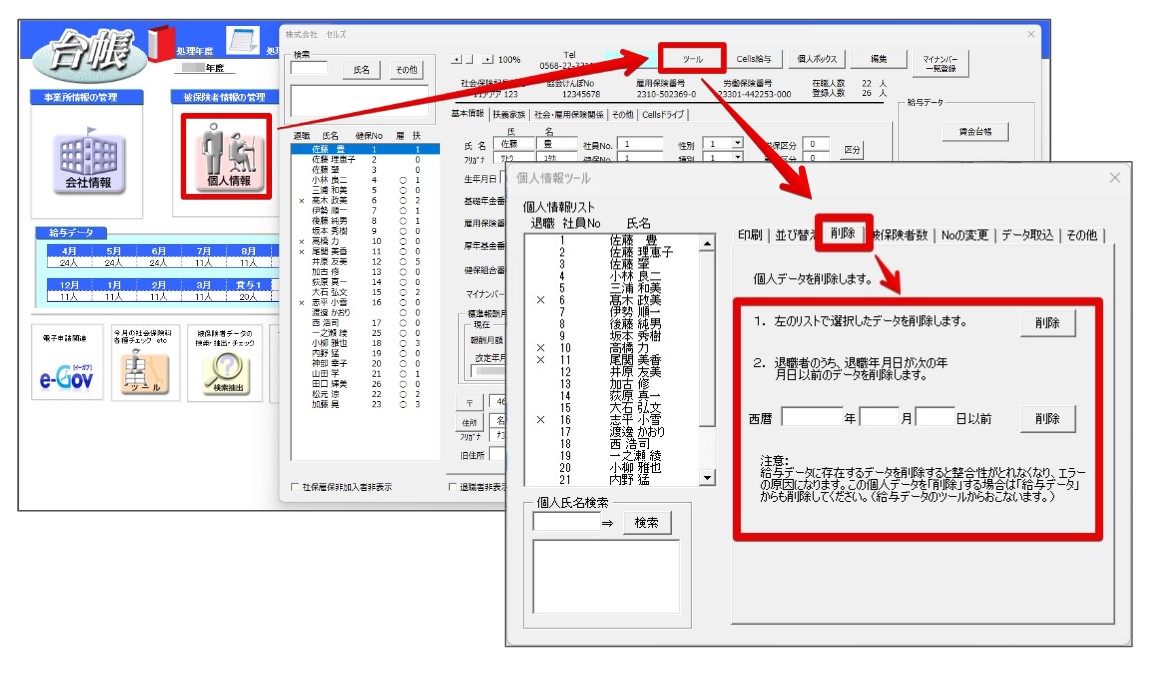Image resolution: width=1157 pixels, height=681 pixels.
Task: Select 志平 小雪 in 個人情報リスト
Action: coord(612,420)
